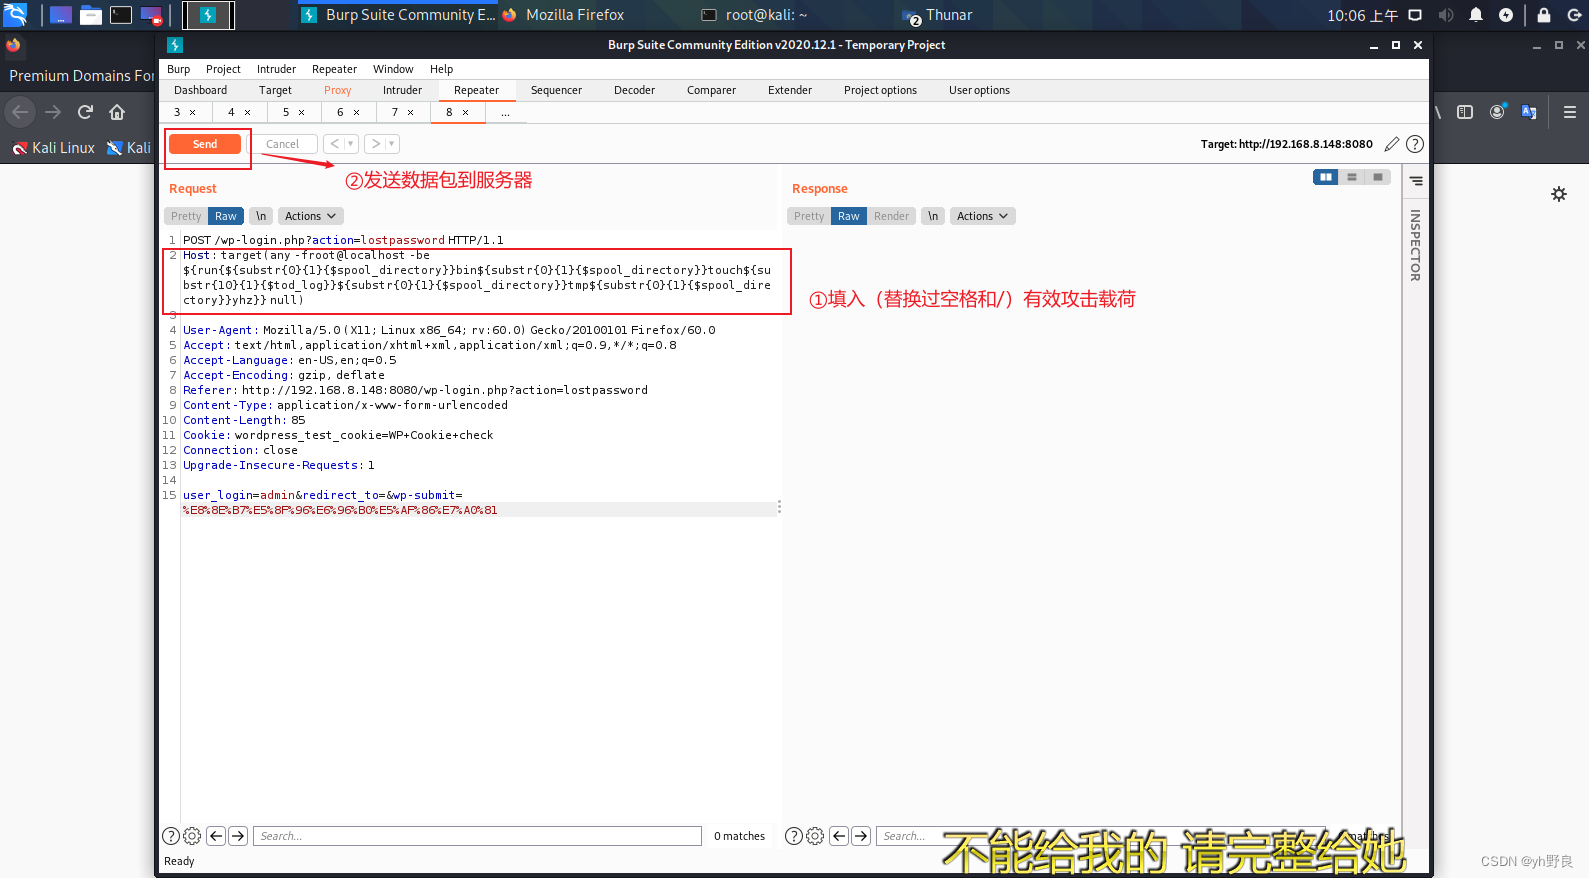This screenshot has width=1589, height=878.
Task: Open the Window menu
Action: 393,69
